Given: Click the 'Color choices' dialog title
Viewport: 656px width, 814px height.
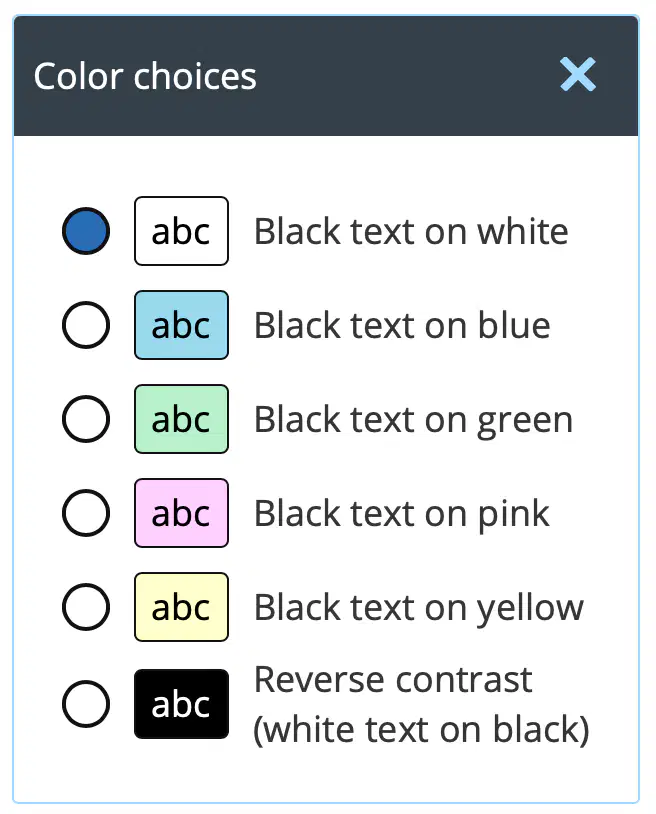Looking at the screenshot, I should coord(145,76).
